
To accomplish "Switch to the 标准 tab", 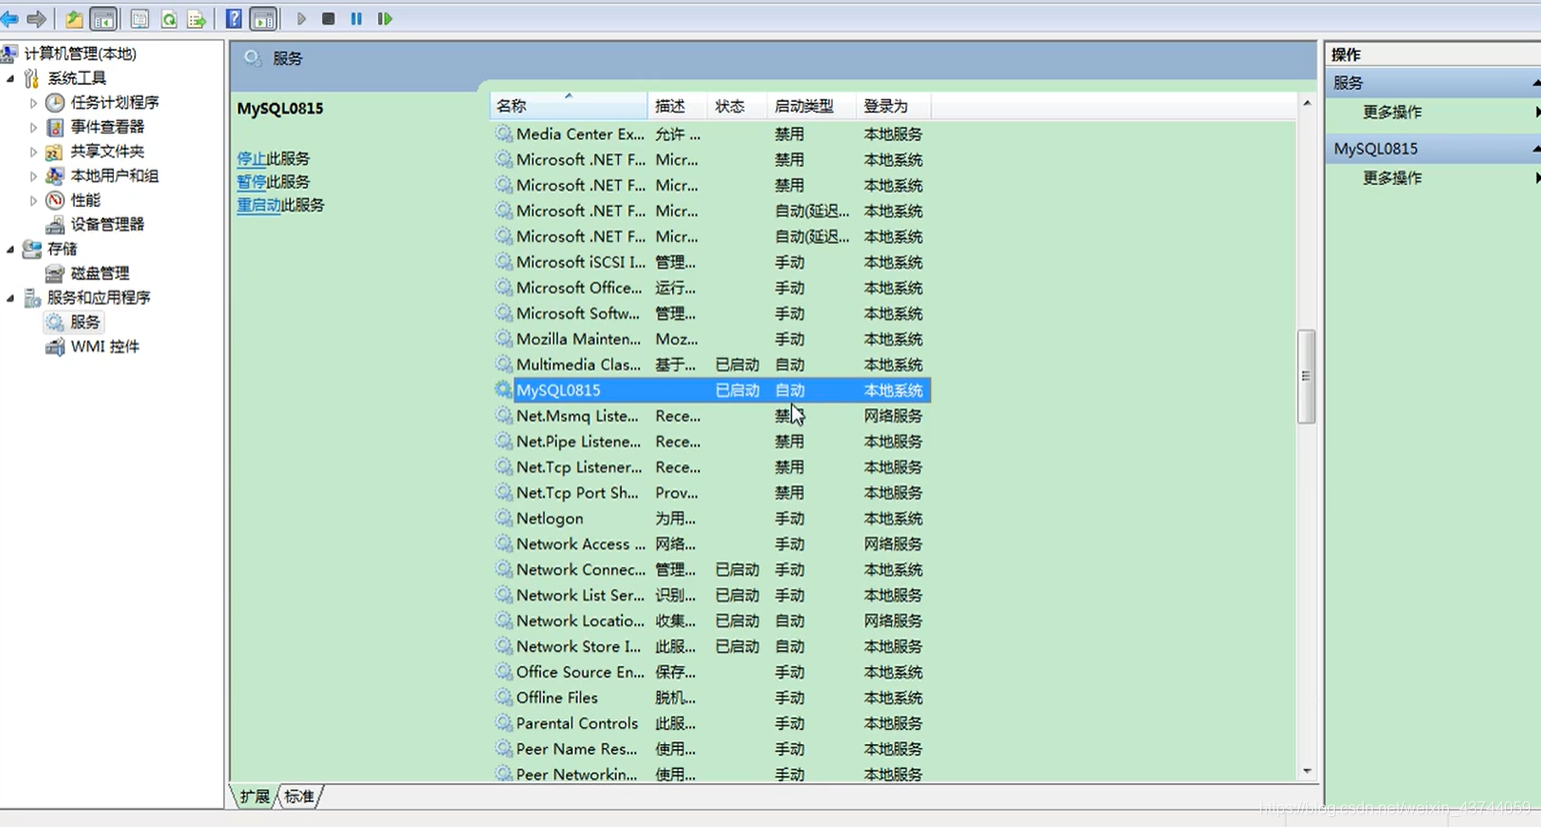I will tap(299, 797).
